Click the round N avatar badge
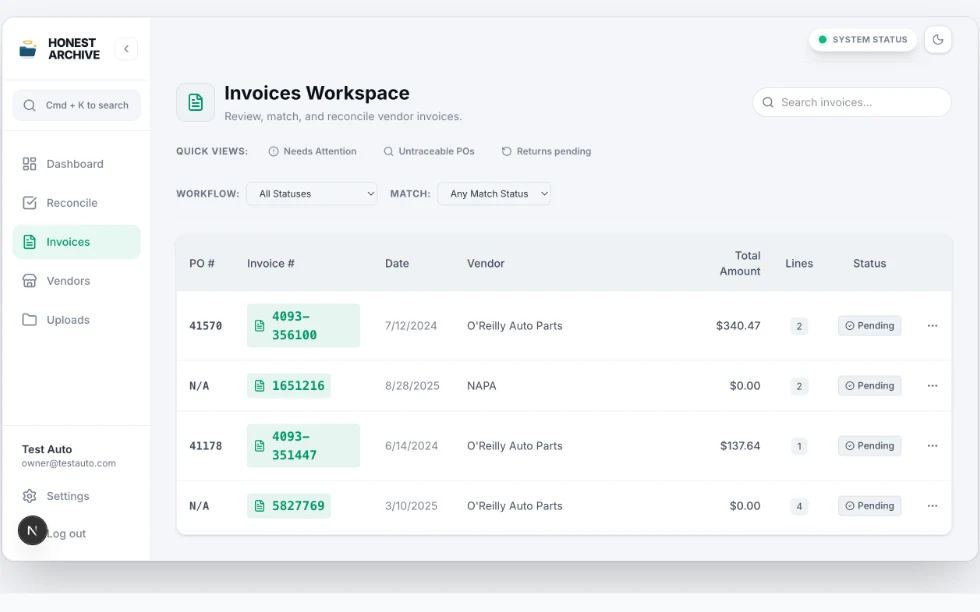The height and width of the screenshot is (612, 980). [32, 531]
